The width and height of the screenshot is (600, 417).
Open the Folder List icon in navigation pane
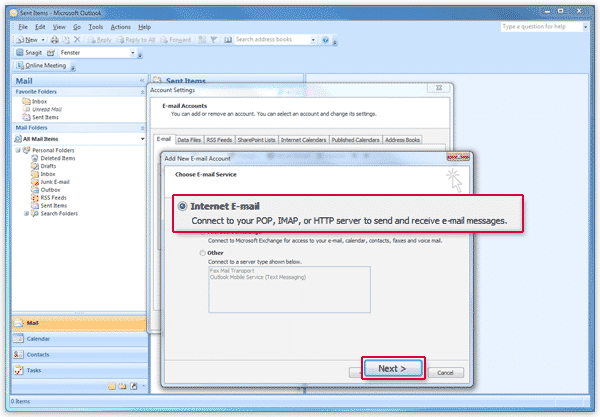(x=122, y=386)
